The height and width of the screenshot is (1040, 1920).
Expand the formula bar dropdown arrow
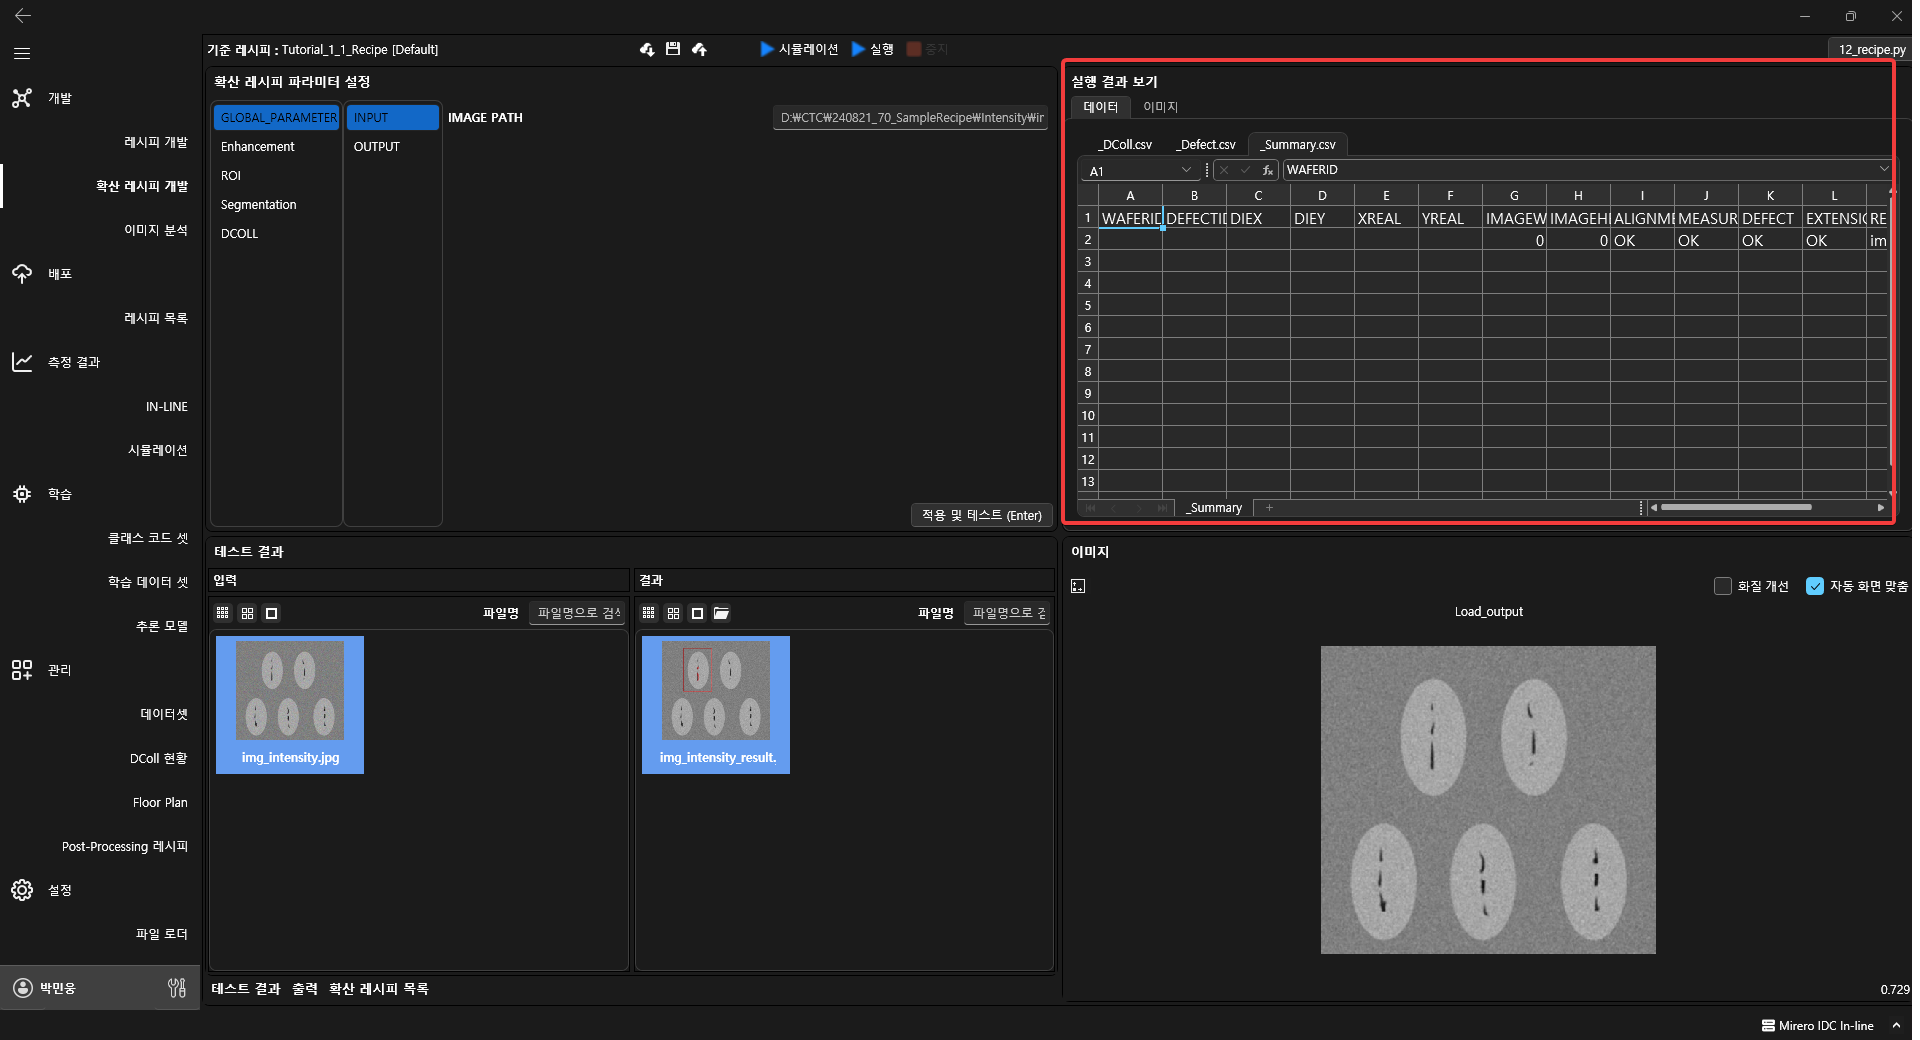[x=1883, y=169]
